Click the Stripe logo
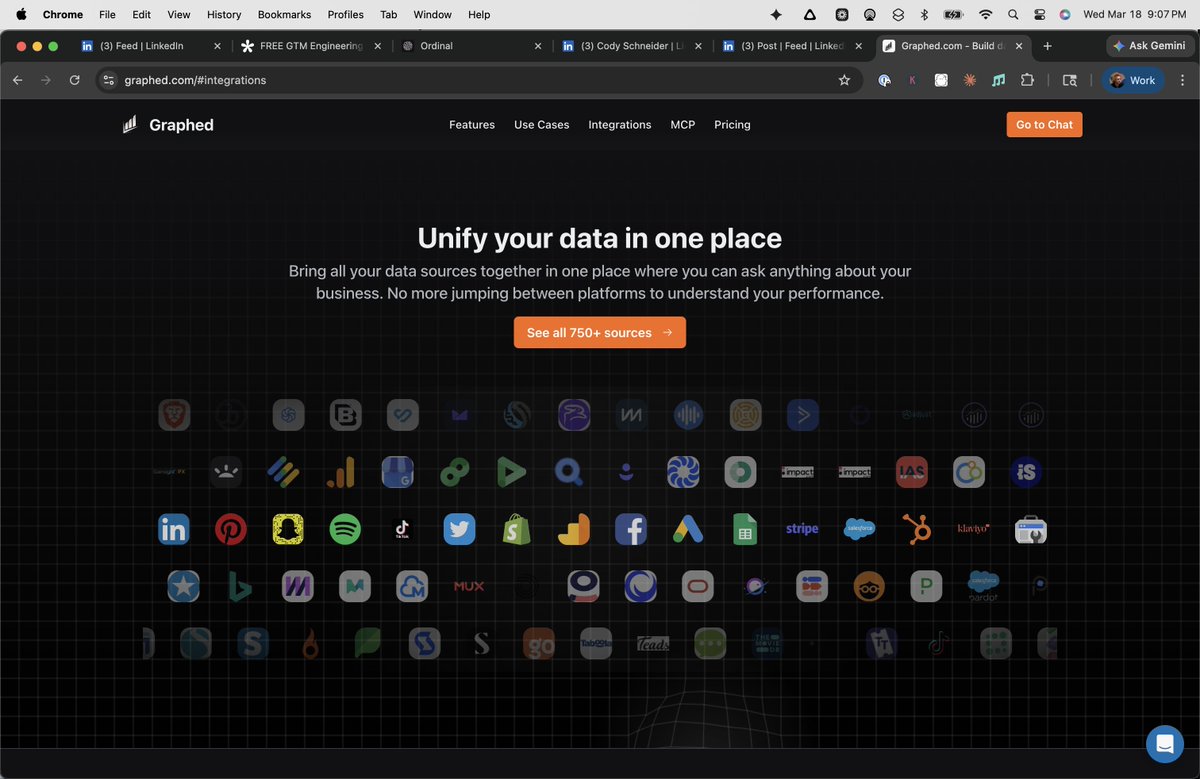Viewport: 1200px width, 779px height. pyautogui.click(x=802, y=529)
